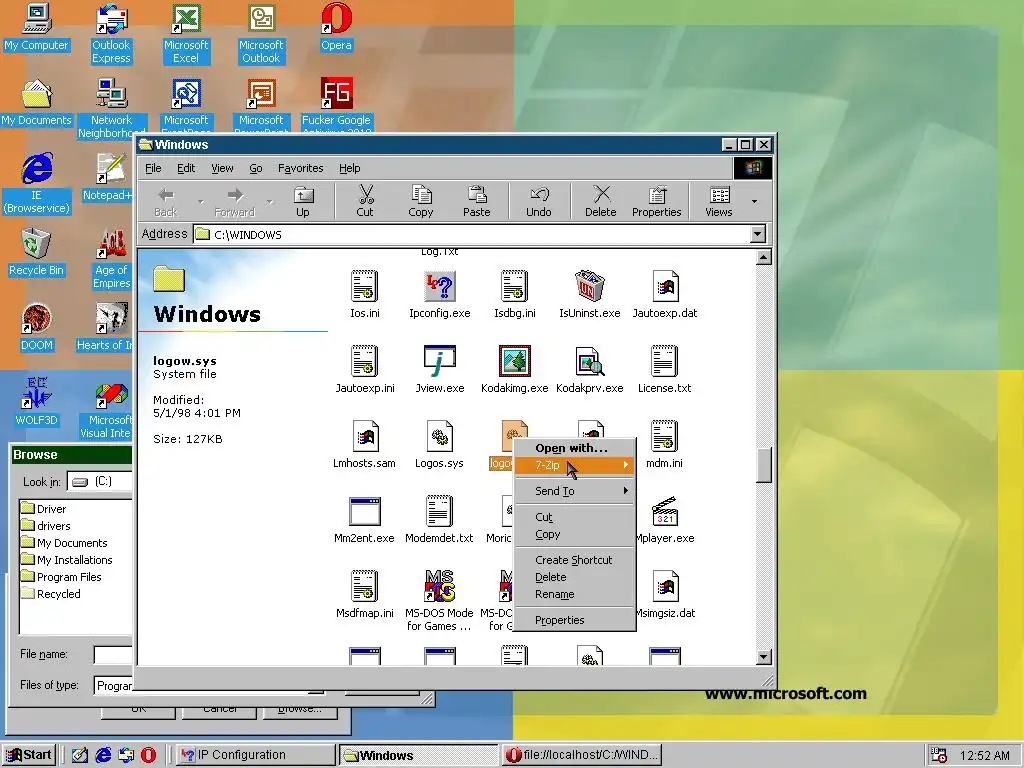1024x768 pixels.
Task: Select the Driver folder in Browse
Action: click(44, 509)
